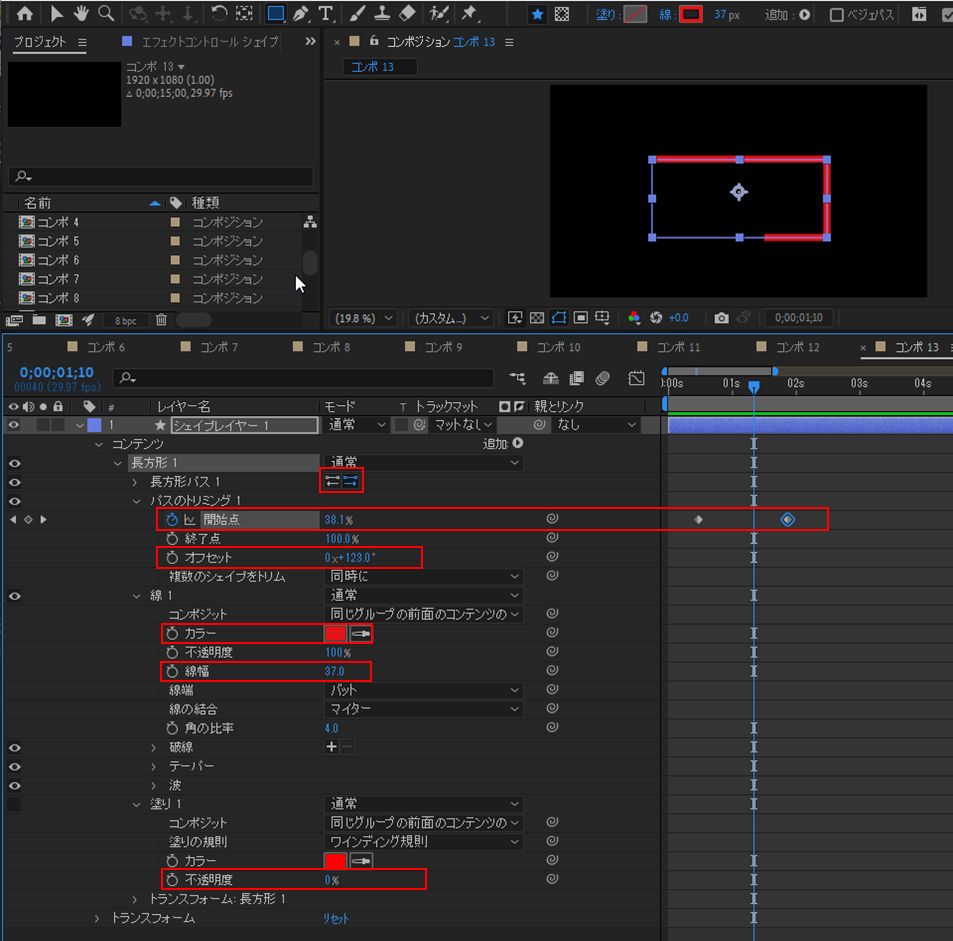Open the graph editor icon in timeline
Viewport: 953px width, 941px height.
(636, 378)
